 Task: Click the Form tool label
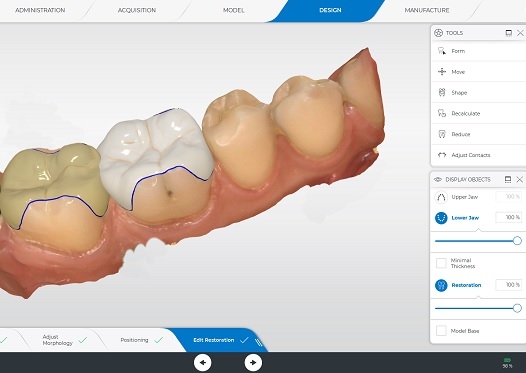(458, 51)
